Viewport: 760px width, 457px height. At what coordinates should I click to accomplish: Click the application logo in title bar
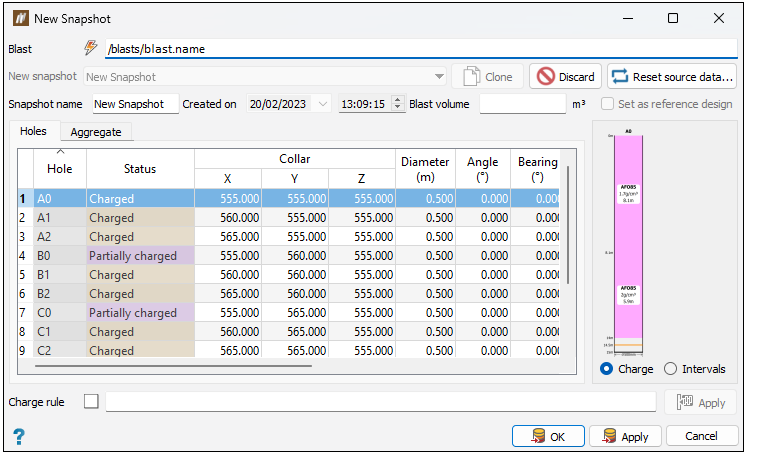(20, 18)
